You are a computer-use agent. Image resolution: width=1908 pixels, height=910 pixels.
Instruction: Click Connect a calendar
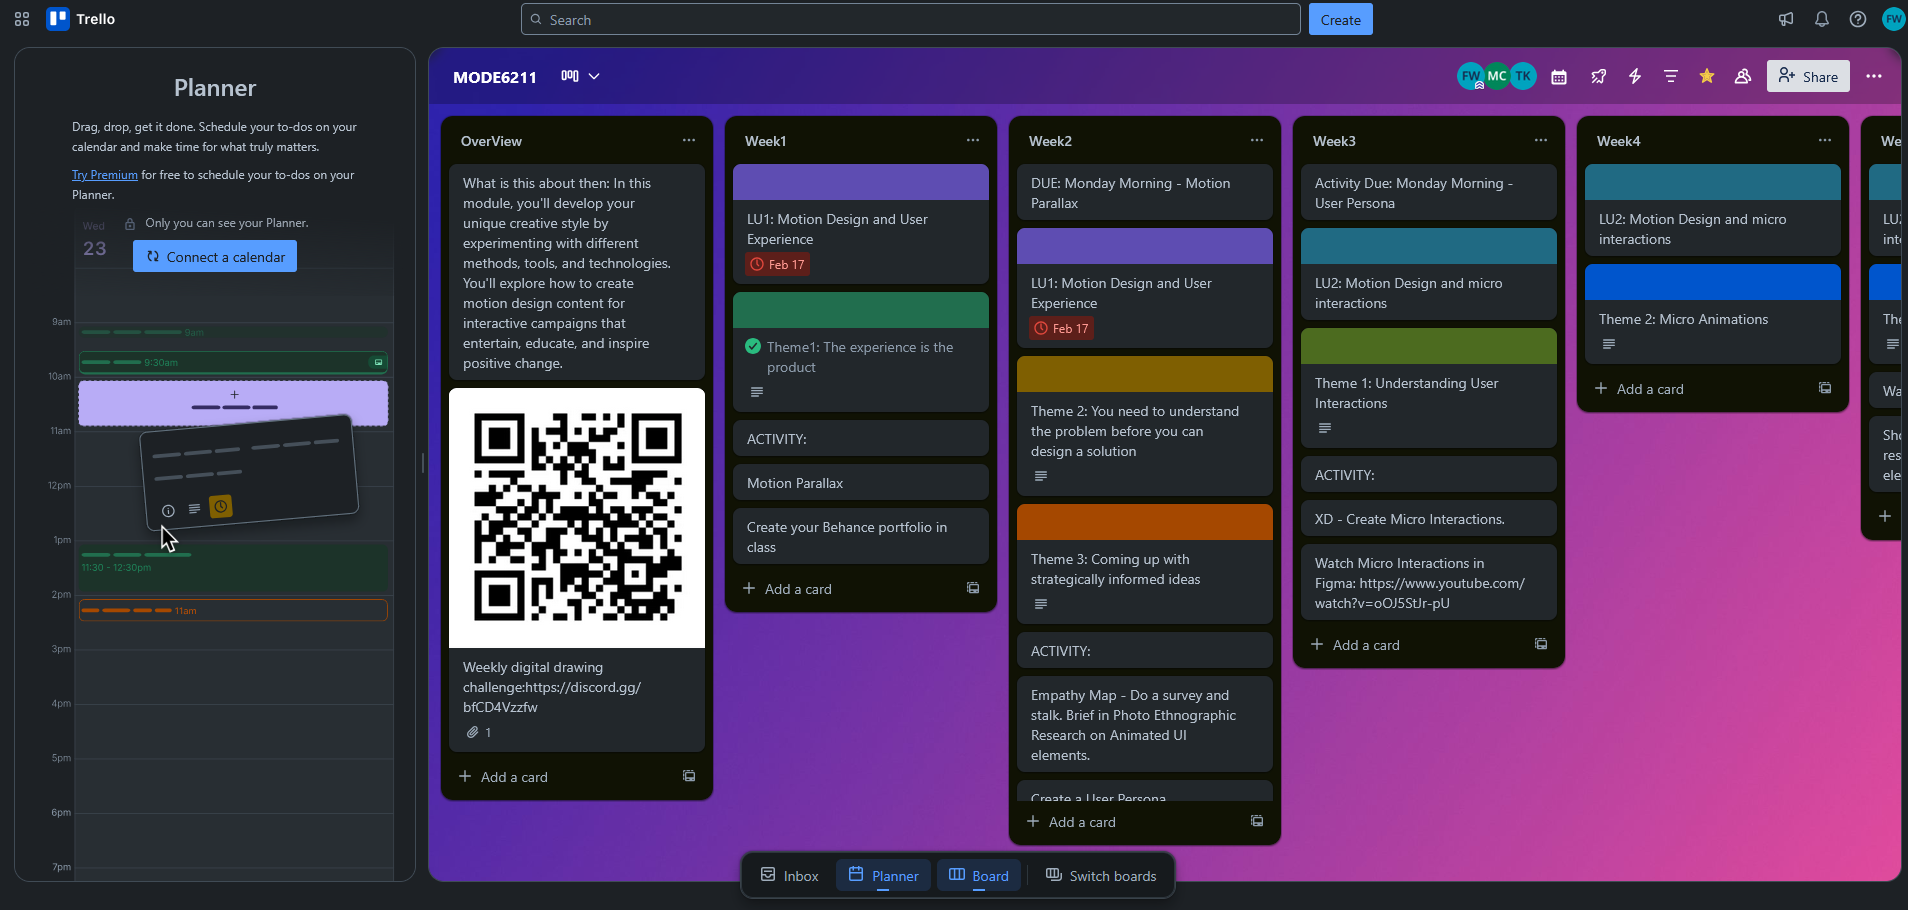215,257
